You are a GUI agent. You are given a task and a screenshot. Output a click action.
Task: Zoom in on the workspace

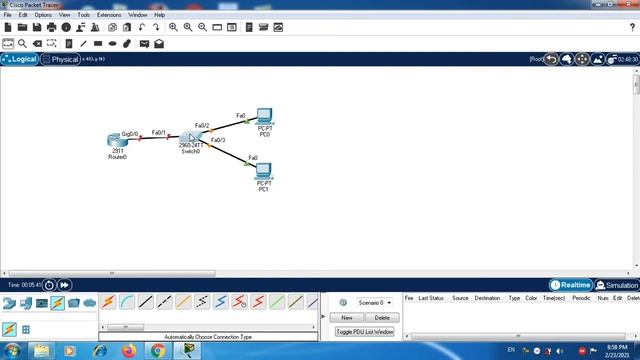[173, 27]
